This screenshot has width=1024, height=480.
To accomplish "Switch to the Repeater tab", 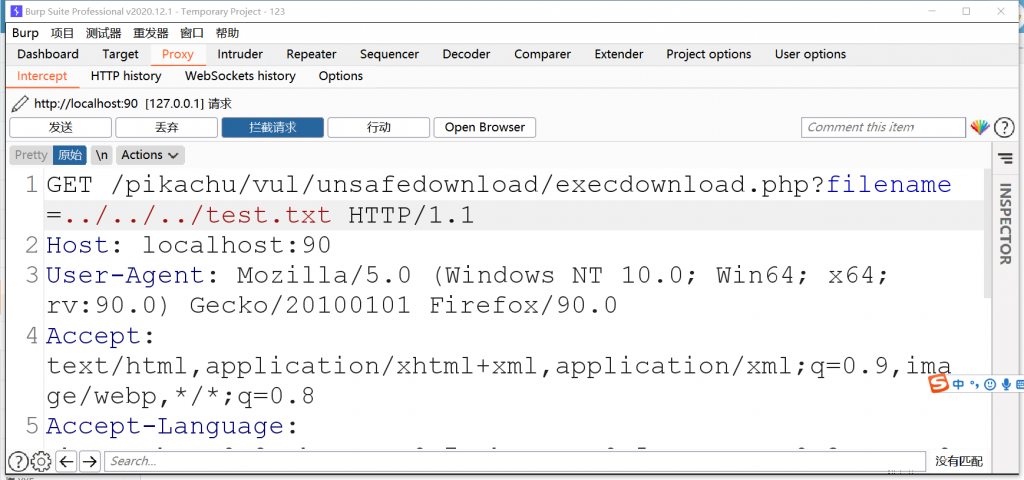I will (312, 54).
